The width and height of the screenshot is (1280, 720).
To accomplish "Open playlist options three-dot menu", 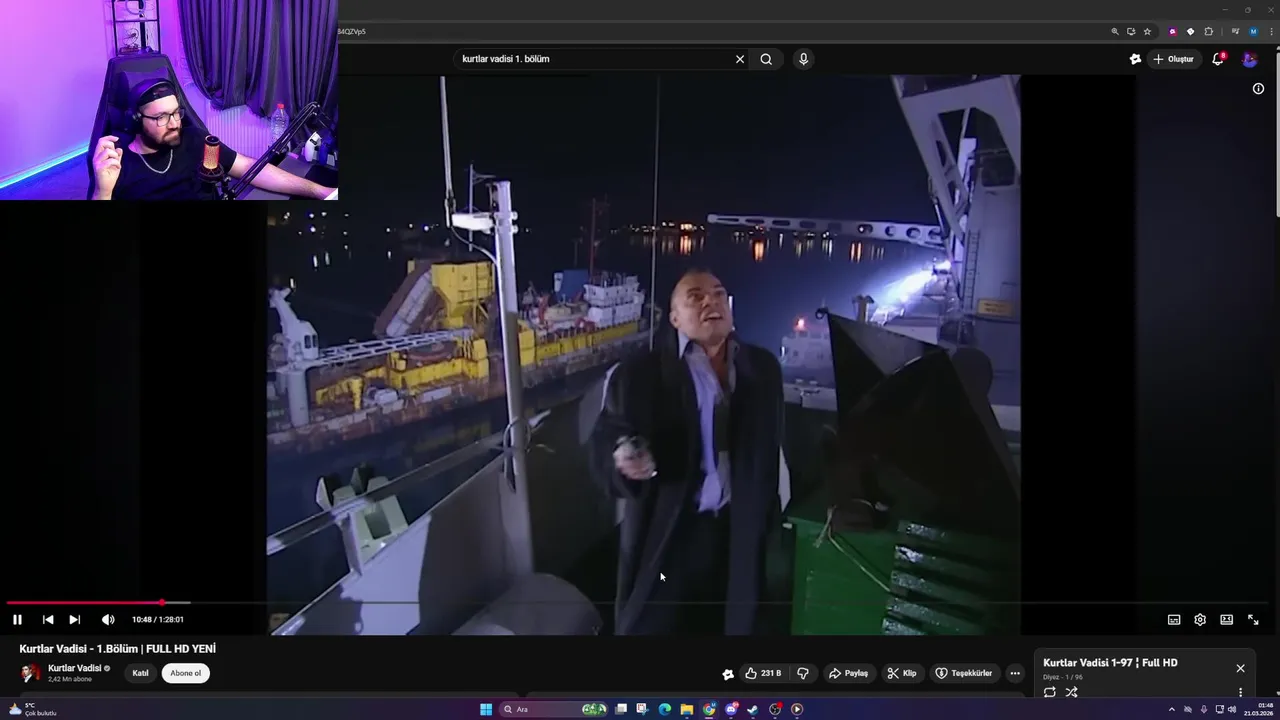I will tap(1240, 692).
